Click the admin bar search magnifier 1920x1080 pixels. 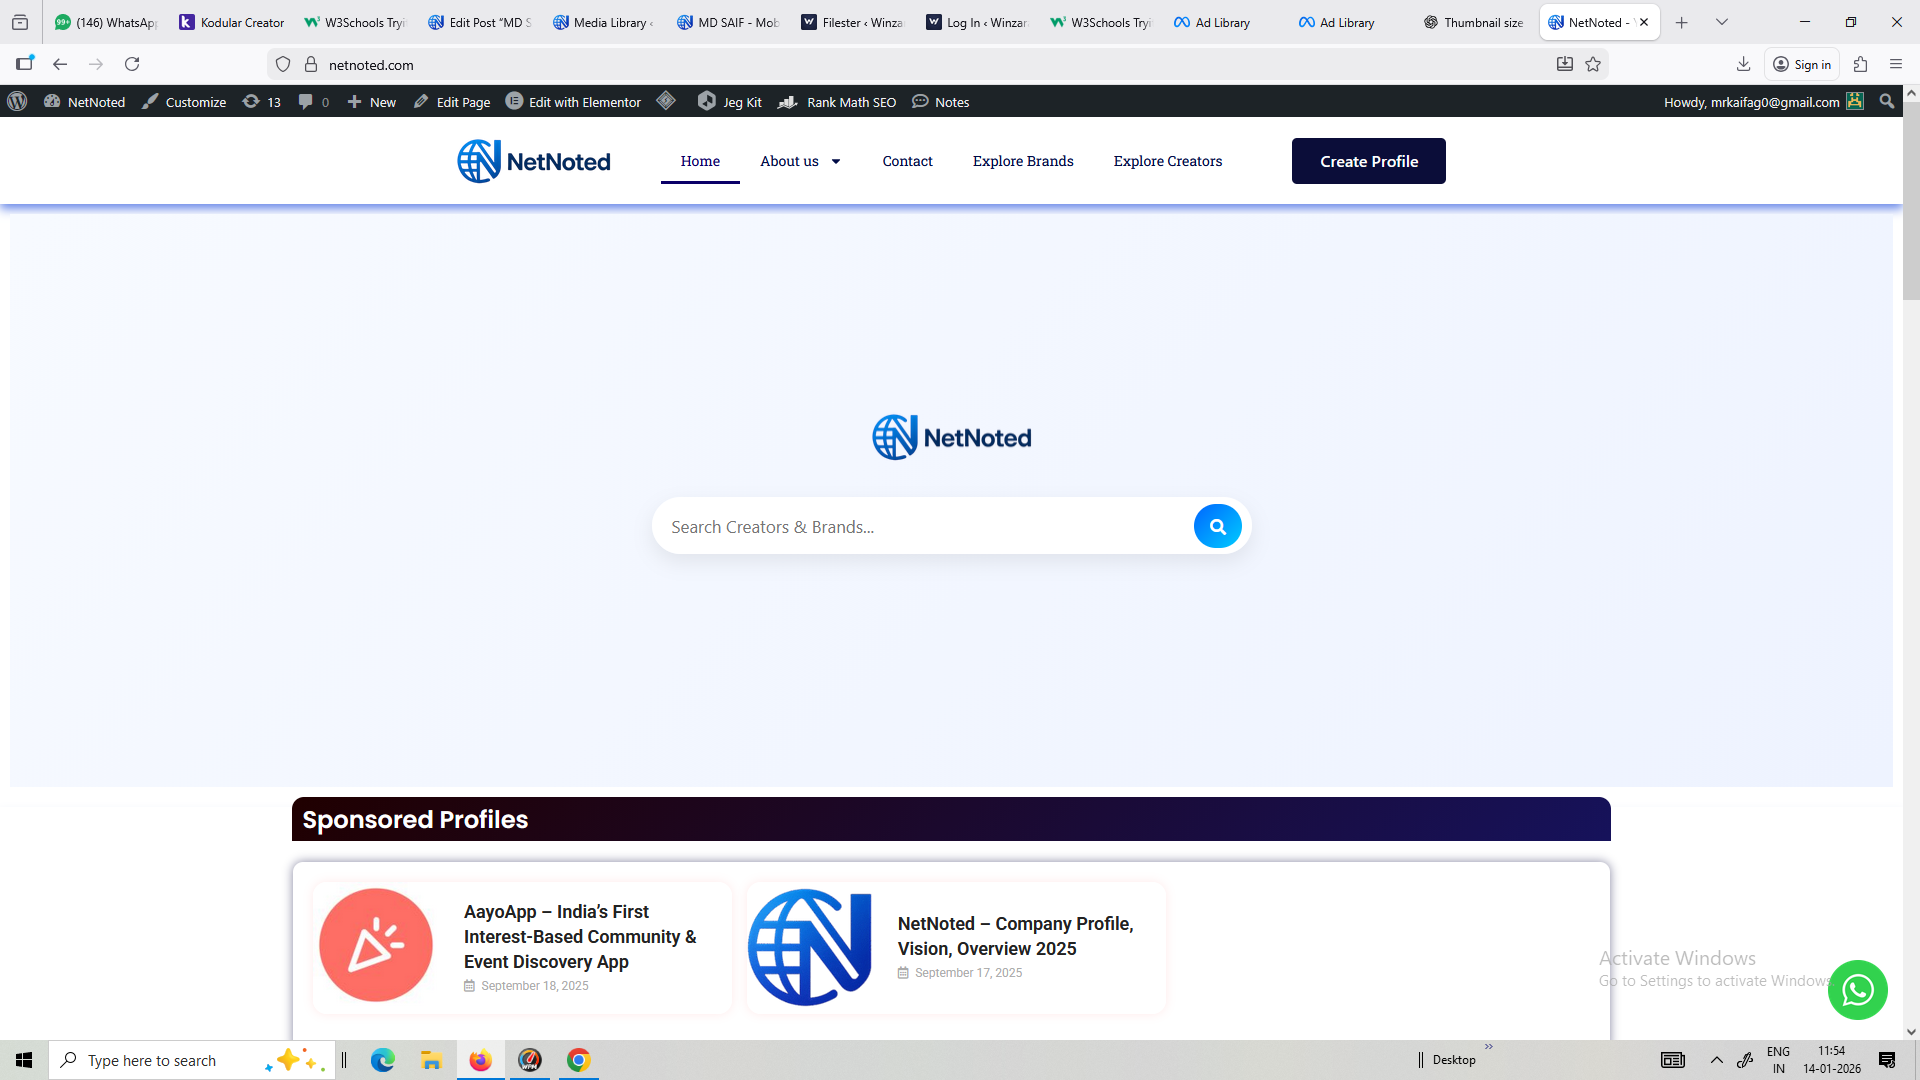coord(1886,102)
